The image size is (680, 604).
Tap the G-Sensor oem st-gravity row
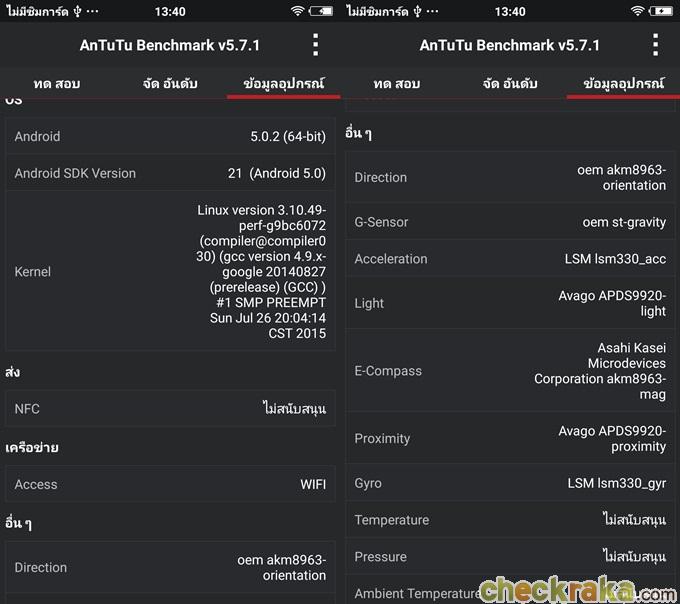point(510,222)
